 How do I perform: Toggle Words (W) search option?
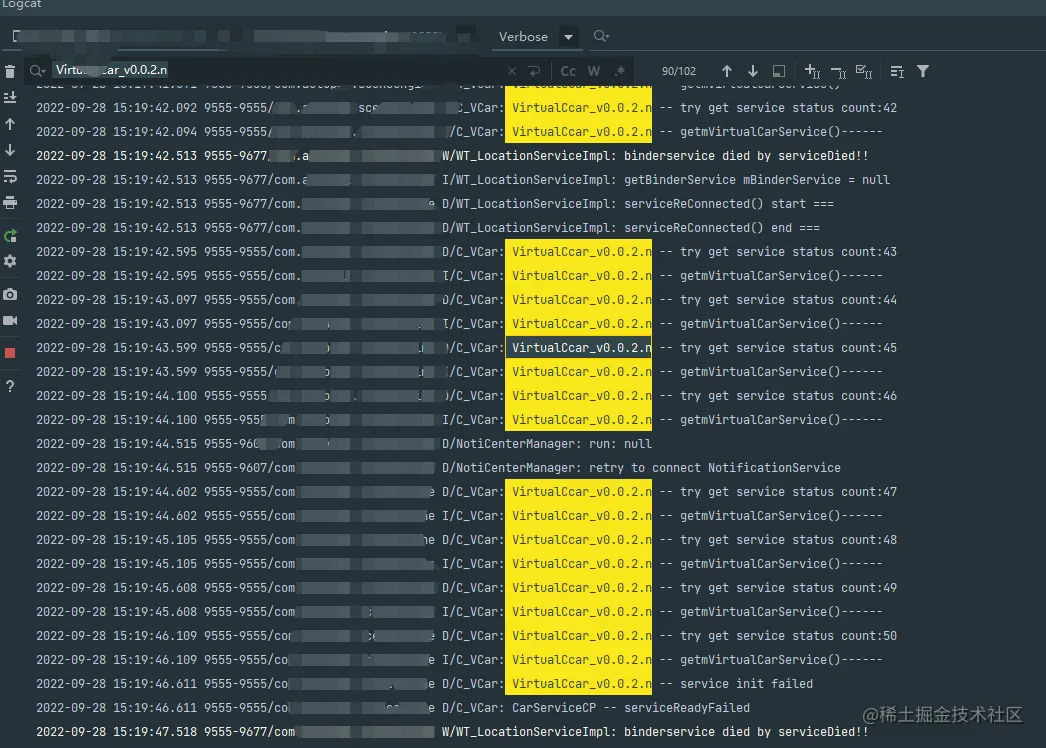coord(594,71)
